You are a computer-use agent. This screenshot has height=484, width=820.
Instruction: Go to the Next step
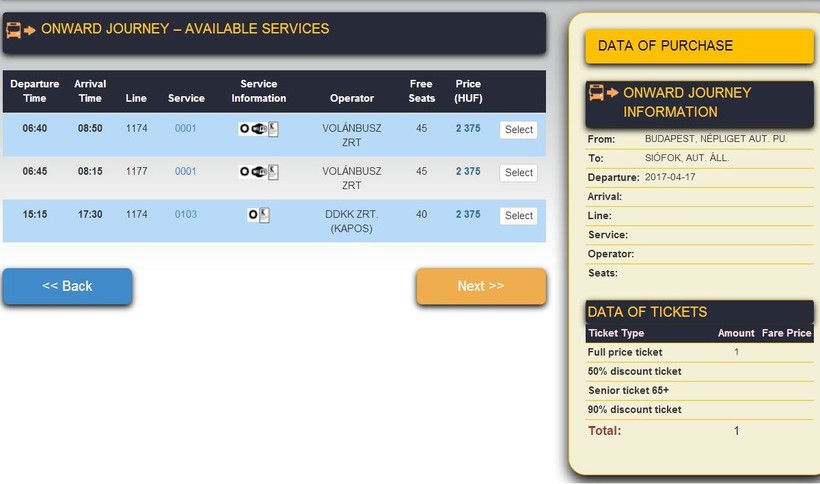tap(481, 286)
